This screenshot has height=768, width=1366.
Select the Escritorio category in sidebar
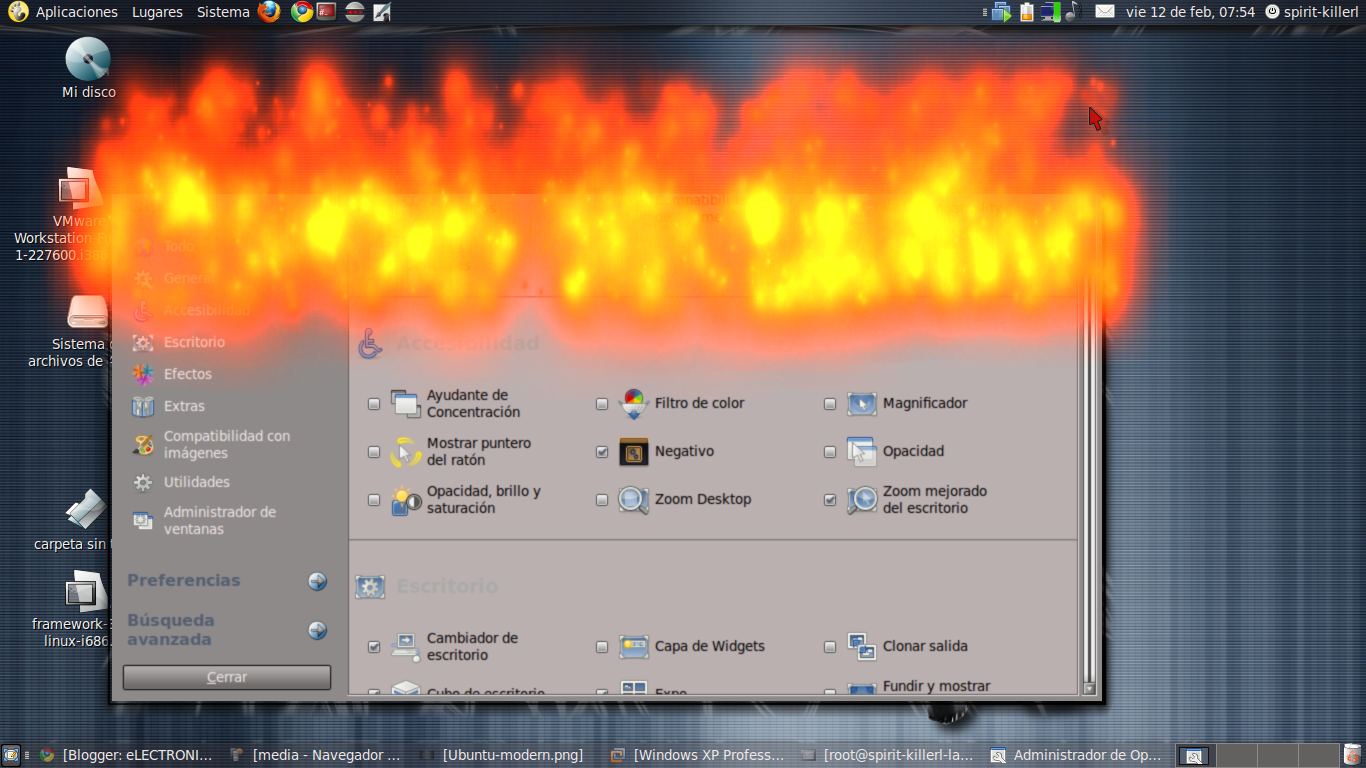click(x=179, y=342)
